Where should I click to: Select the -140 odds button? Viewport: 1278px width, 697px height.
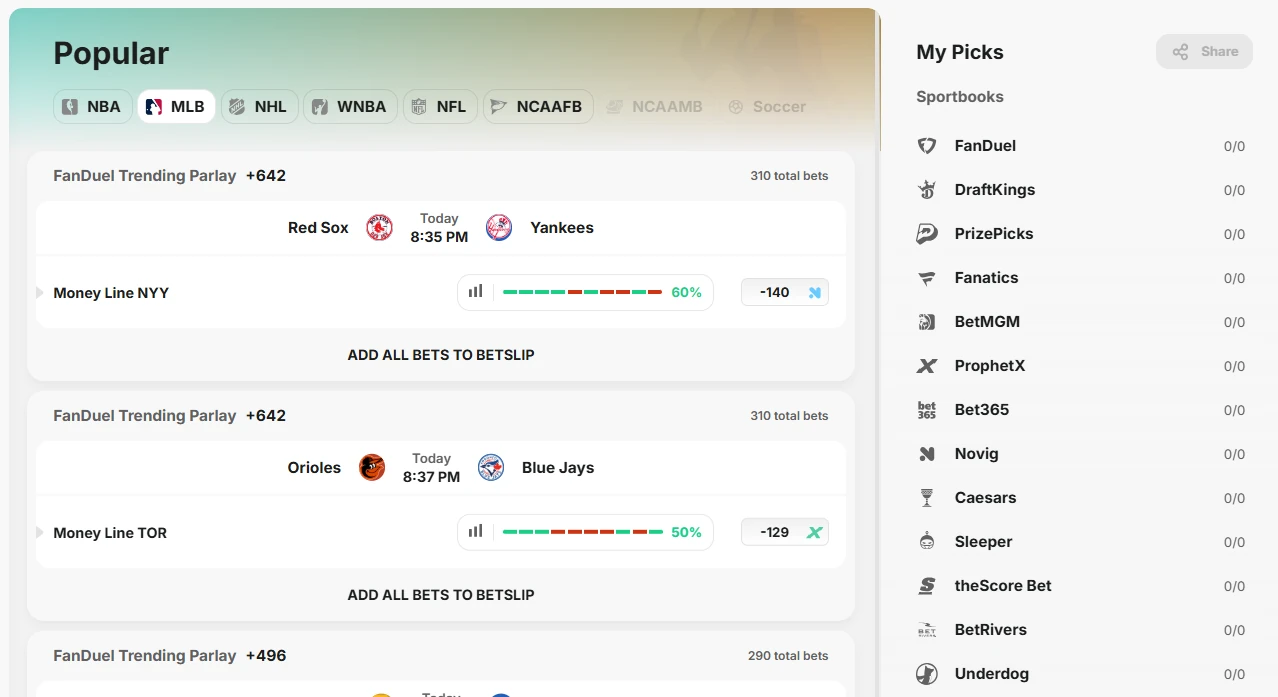tap(785, 293)
